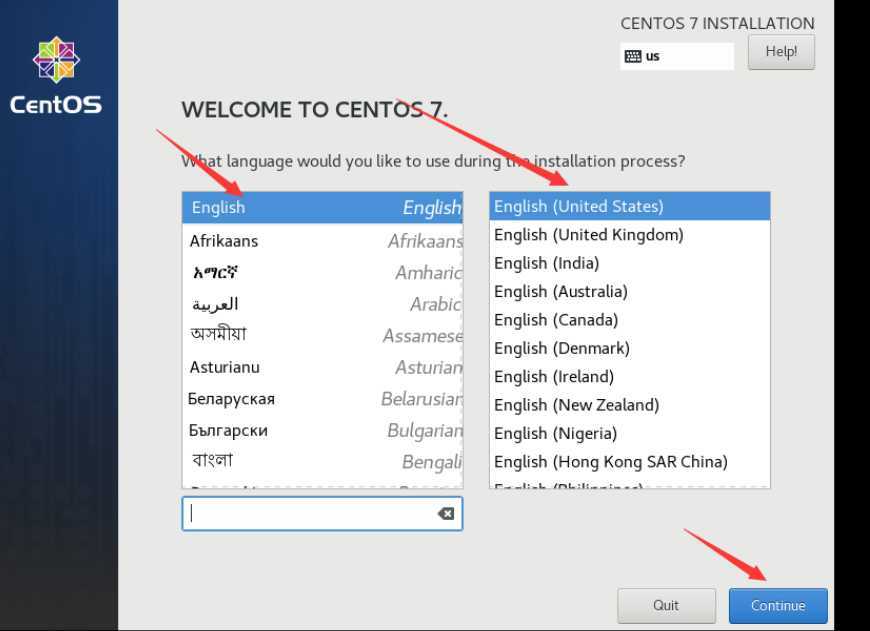The image size is (870, 631).
Task: Choose English (Australia) locale
Action: [630, 291]
